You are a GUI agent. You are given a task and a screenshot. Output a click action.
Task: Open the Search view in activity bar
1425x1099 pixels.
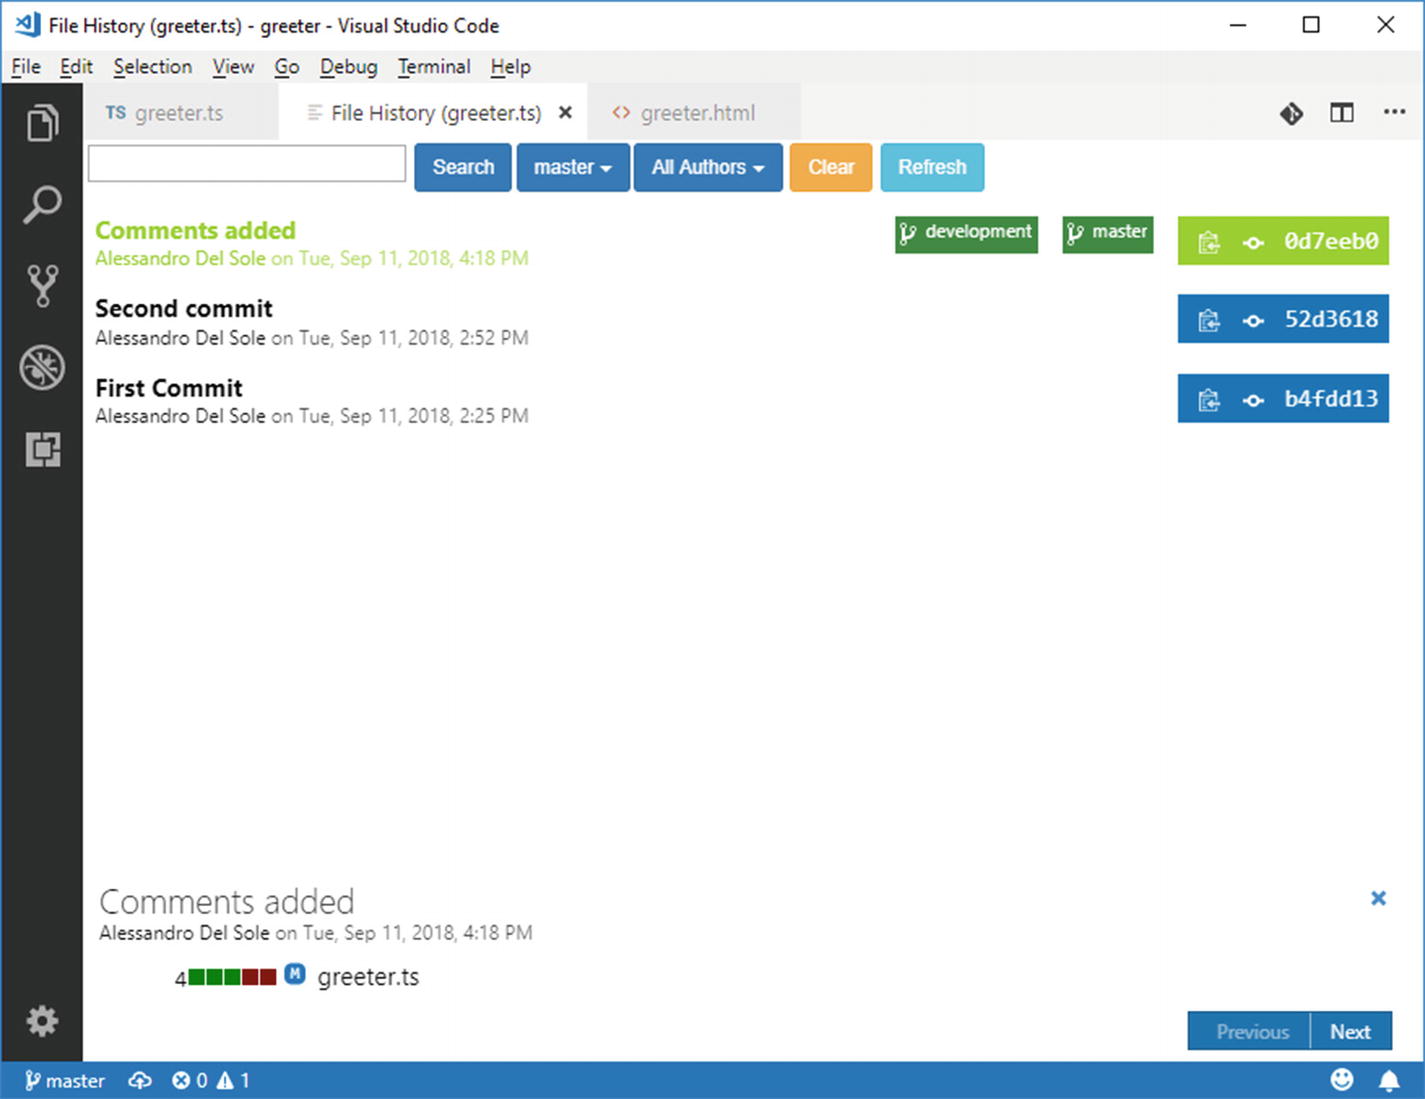42,205
